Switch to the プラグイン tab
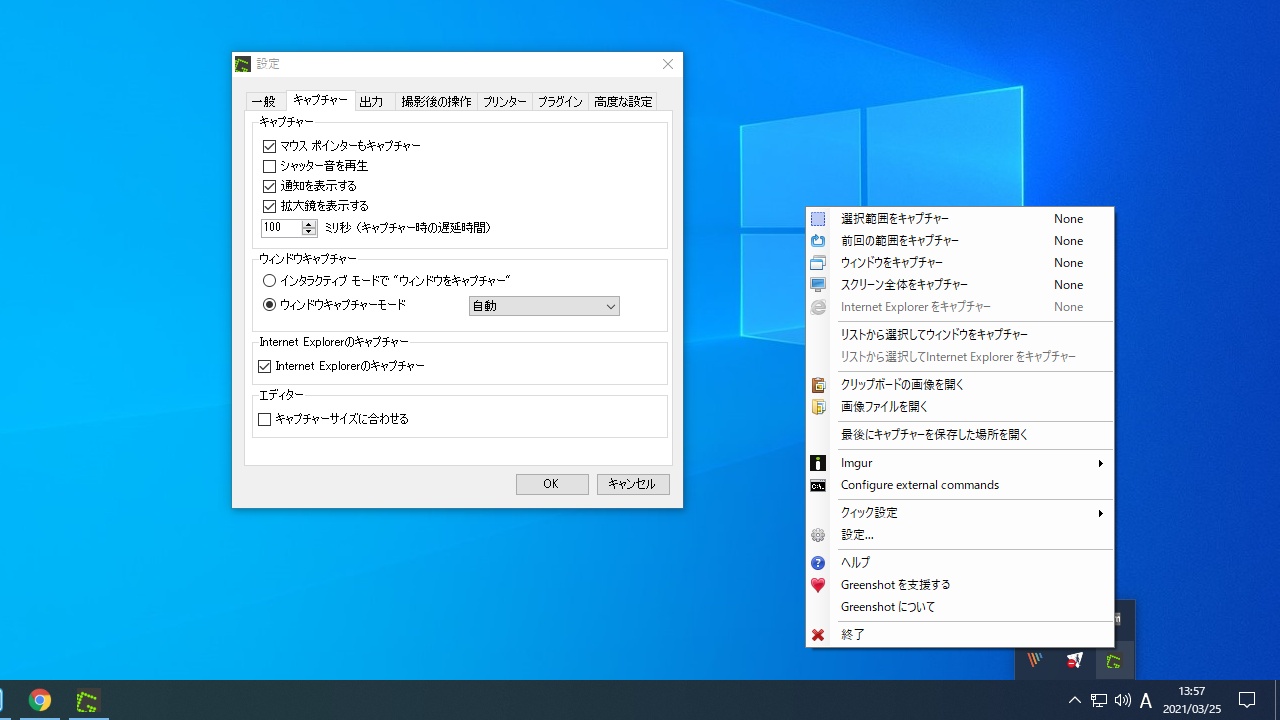 click(560, 102)
